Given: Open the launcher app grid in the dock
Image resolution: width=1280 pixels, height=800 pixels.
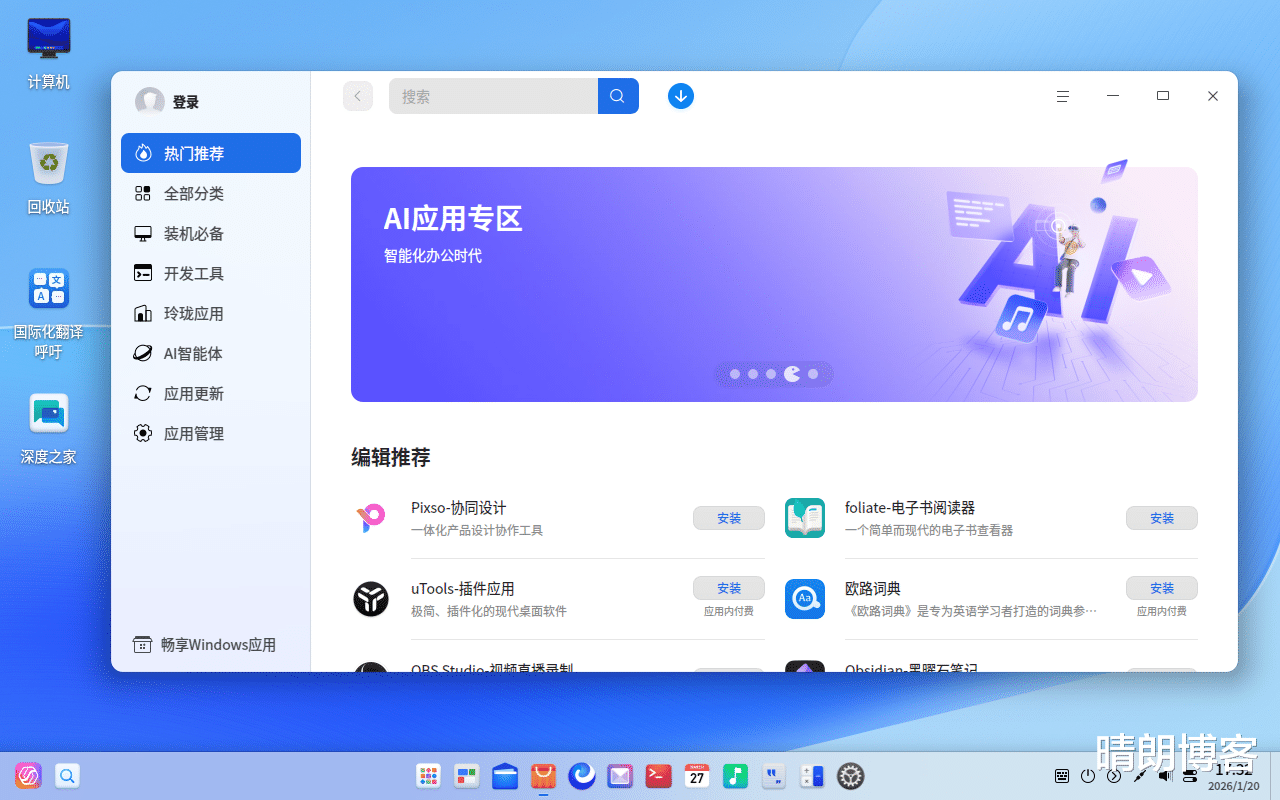Looking at the screenshot, I should [428, 775].
